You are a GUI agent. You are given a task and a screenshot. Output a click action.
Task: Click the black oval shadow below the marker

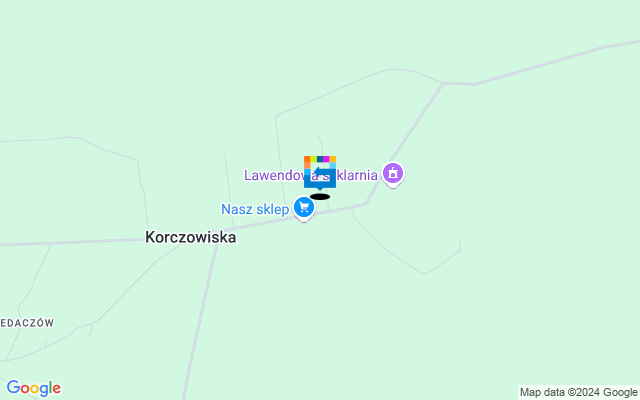tap(320, 197)
